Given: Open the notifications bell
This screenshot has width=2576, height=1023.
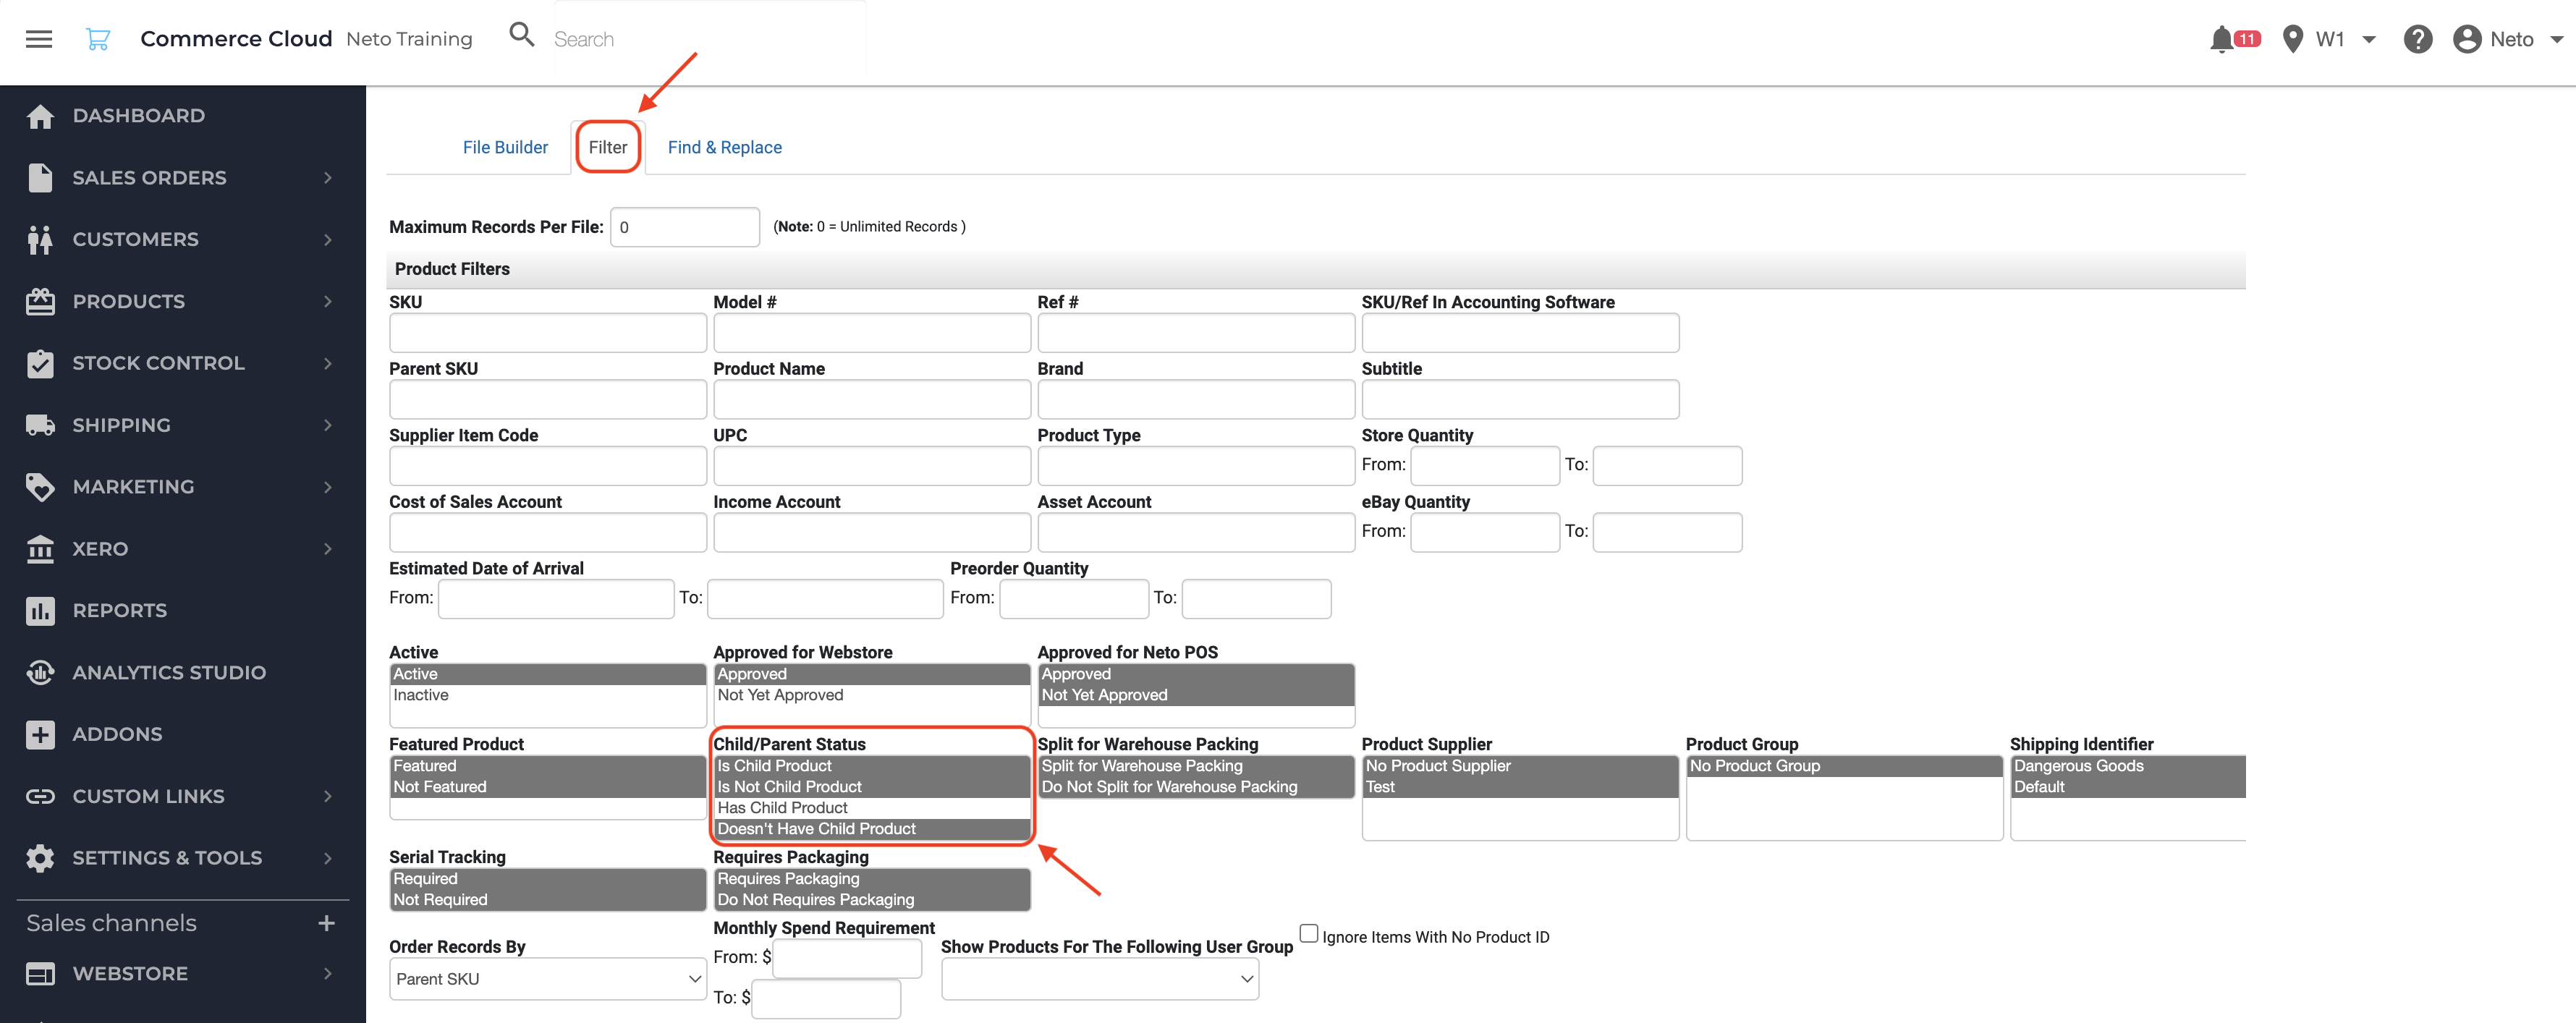Looking at the screenshot, I should coord(2221,39).
